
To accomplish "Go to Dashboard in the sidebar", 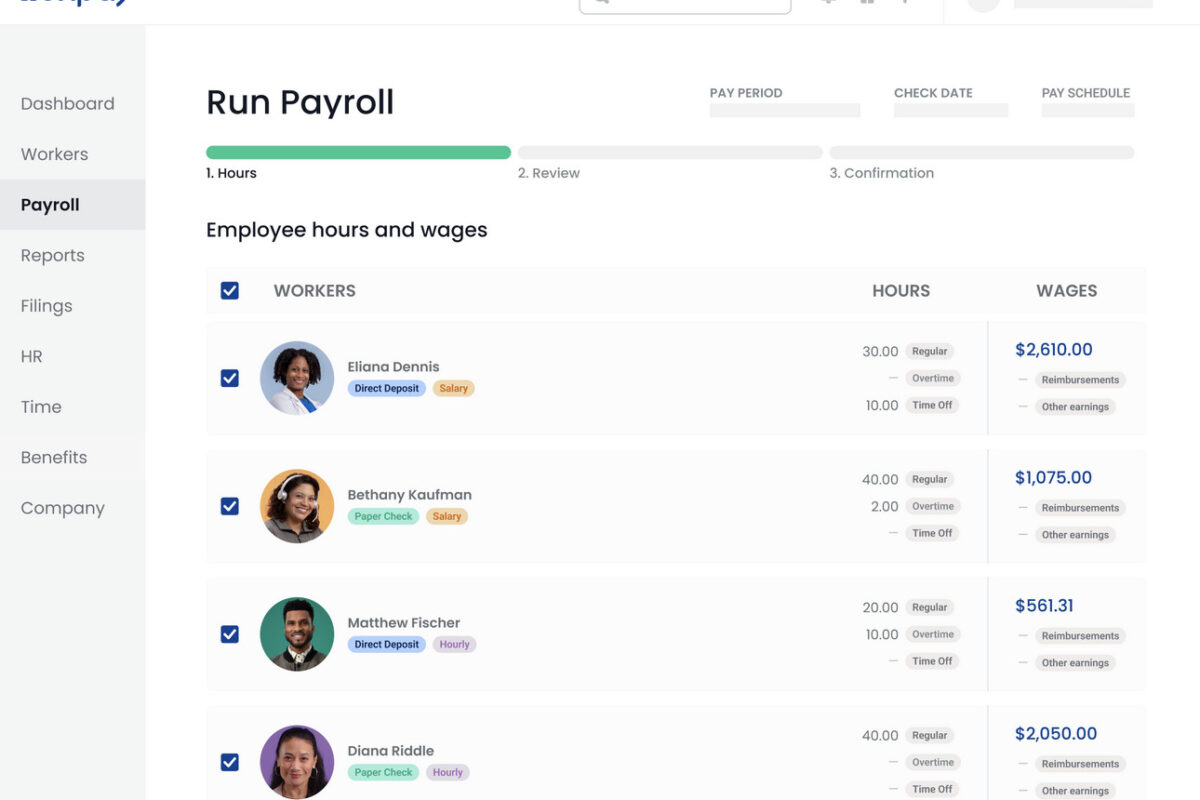I will (67, 104).
